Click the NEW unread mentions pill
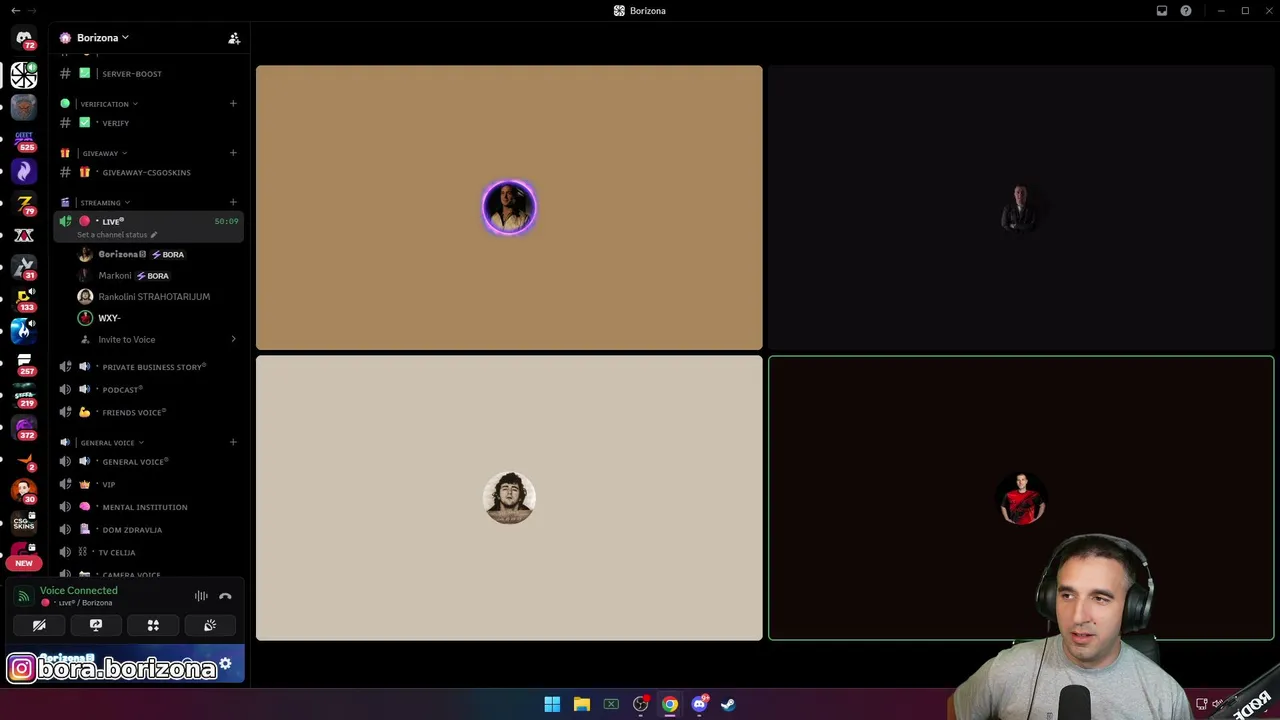The image size is (1280, 720). (24, 563)
